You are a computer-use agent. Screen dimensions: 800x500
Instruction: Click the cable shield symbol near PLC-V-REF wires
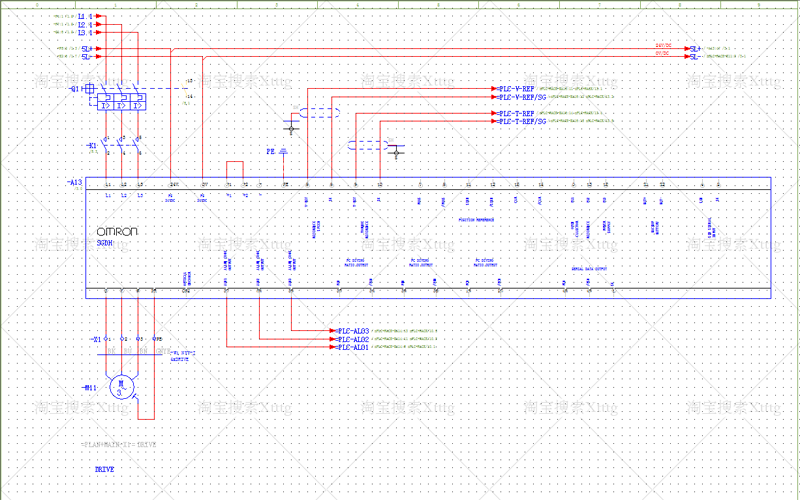tap(319, 113)
